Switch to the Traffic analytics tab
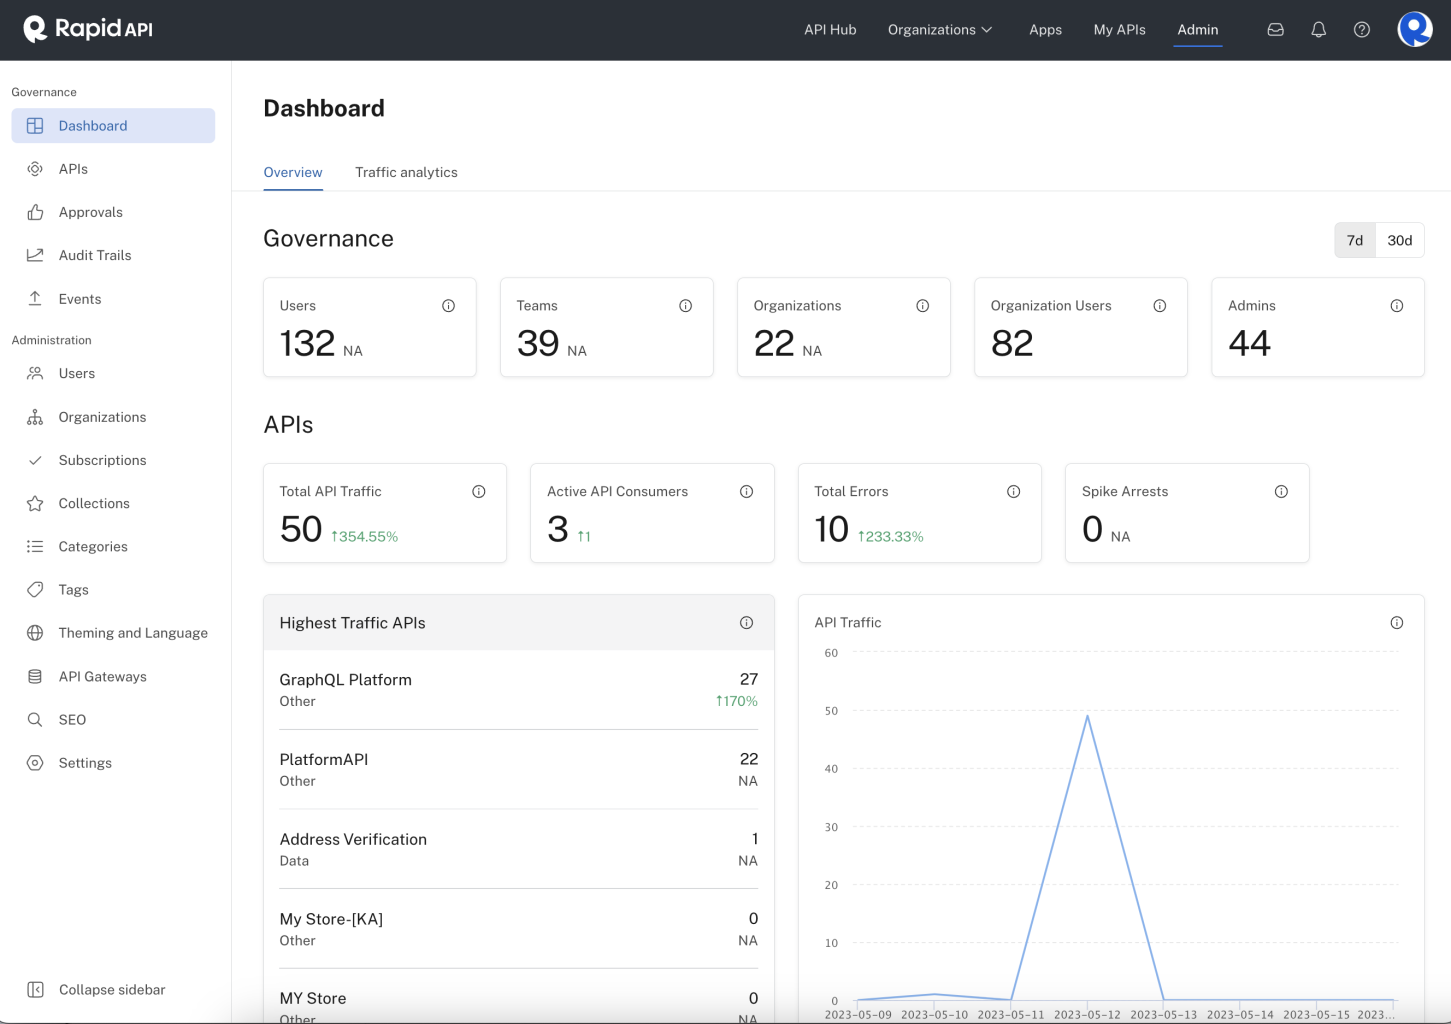This screenshot has height=1024, width=1451. (406, 172)
